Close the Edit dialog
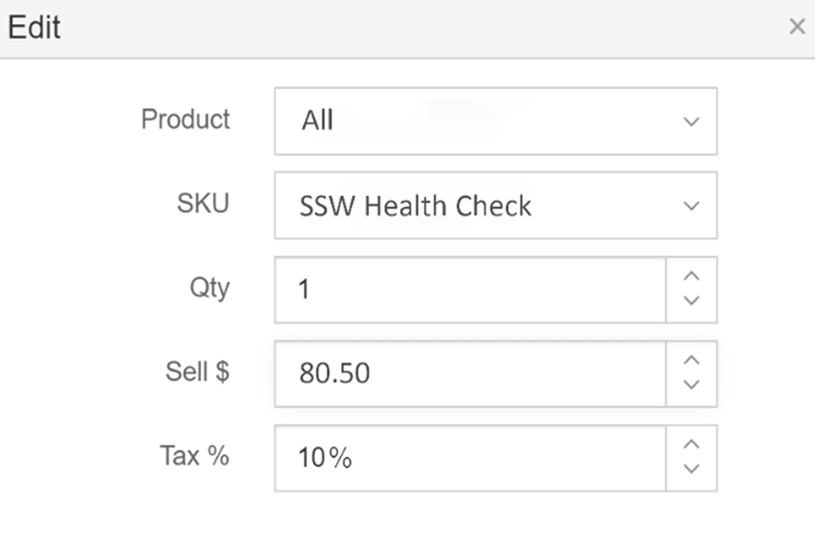This screenshot has width=815, height=539. pos(797,27)
